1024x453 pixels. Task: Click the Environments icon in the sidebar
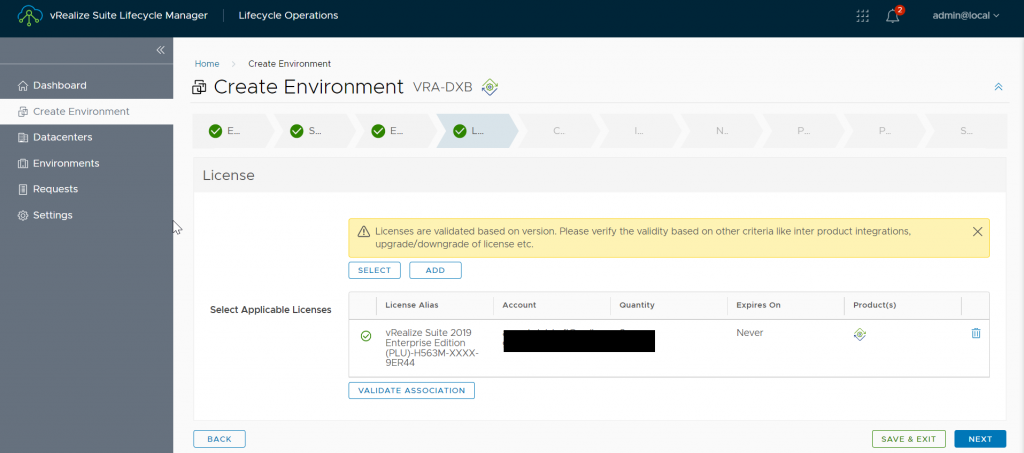pos(23,163)
